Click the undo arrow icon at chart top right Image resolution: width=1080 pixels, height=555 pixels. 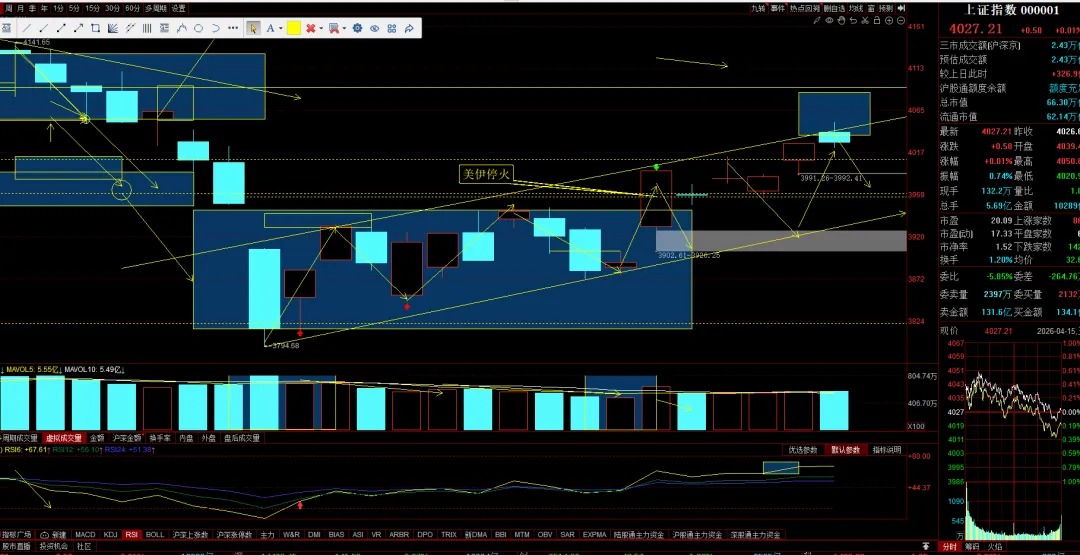click(853, 20)
